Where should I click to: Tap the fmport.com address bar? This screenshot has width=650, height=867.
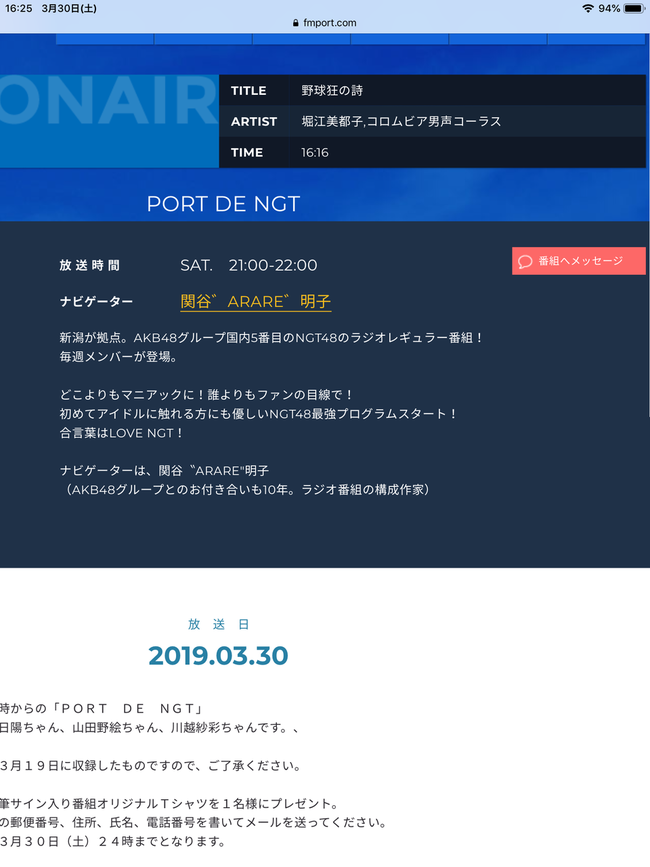pyautogui.click(x=324, y=23)
